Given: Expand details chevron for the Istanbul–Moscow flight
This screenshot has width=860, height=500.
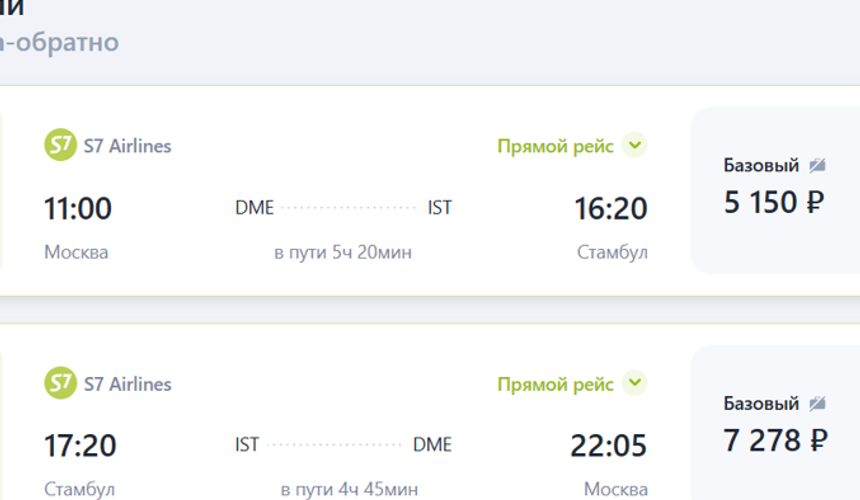Looking at the screenshot, I should coord(634,384).
